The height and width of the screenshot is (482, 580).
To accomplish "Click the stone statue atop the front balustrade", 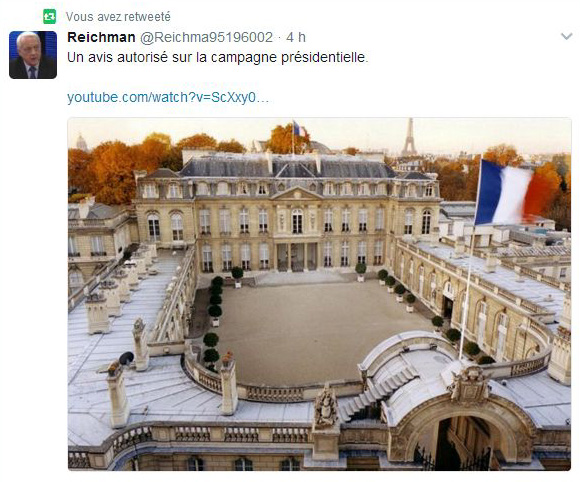I will (326, 406).
